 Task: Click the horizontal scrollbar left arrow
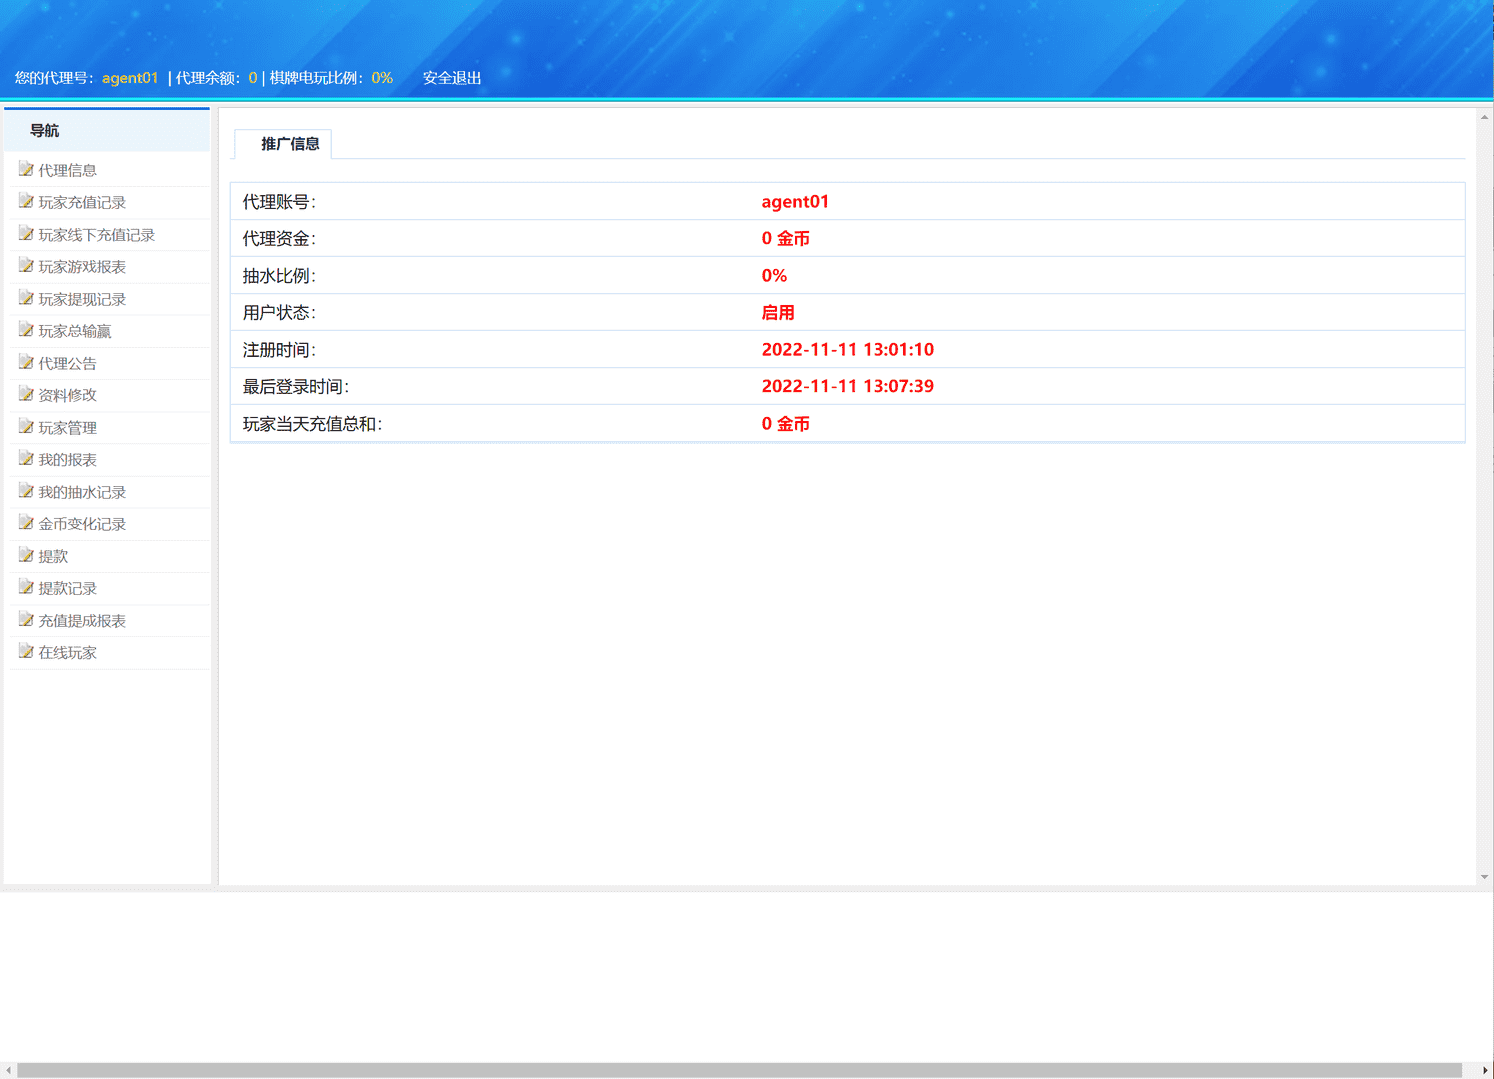8,1070
